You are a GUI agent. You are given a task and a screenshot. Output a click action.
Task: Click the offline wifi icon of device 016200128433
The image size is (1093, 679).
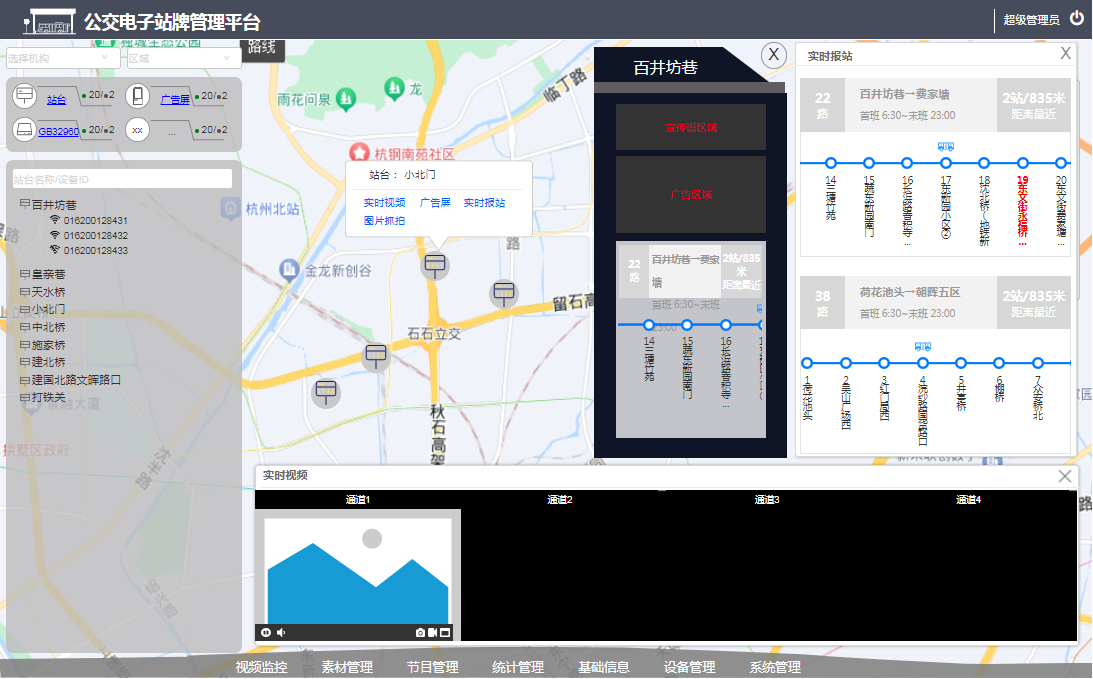tap(54, 250)
